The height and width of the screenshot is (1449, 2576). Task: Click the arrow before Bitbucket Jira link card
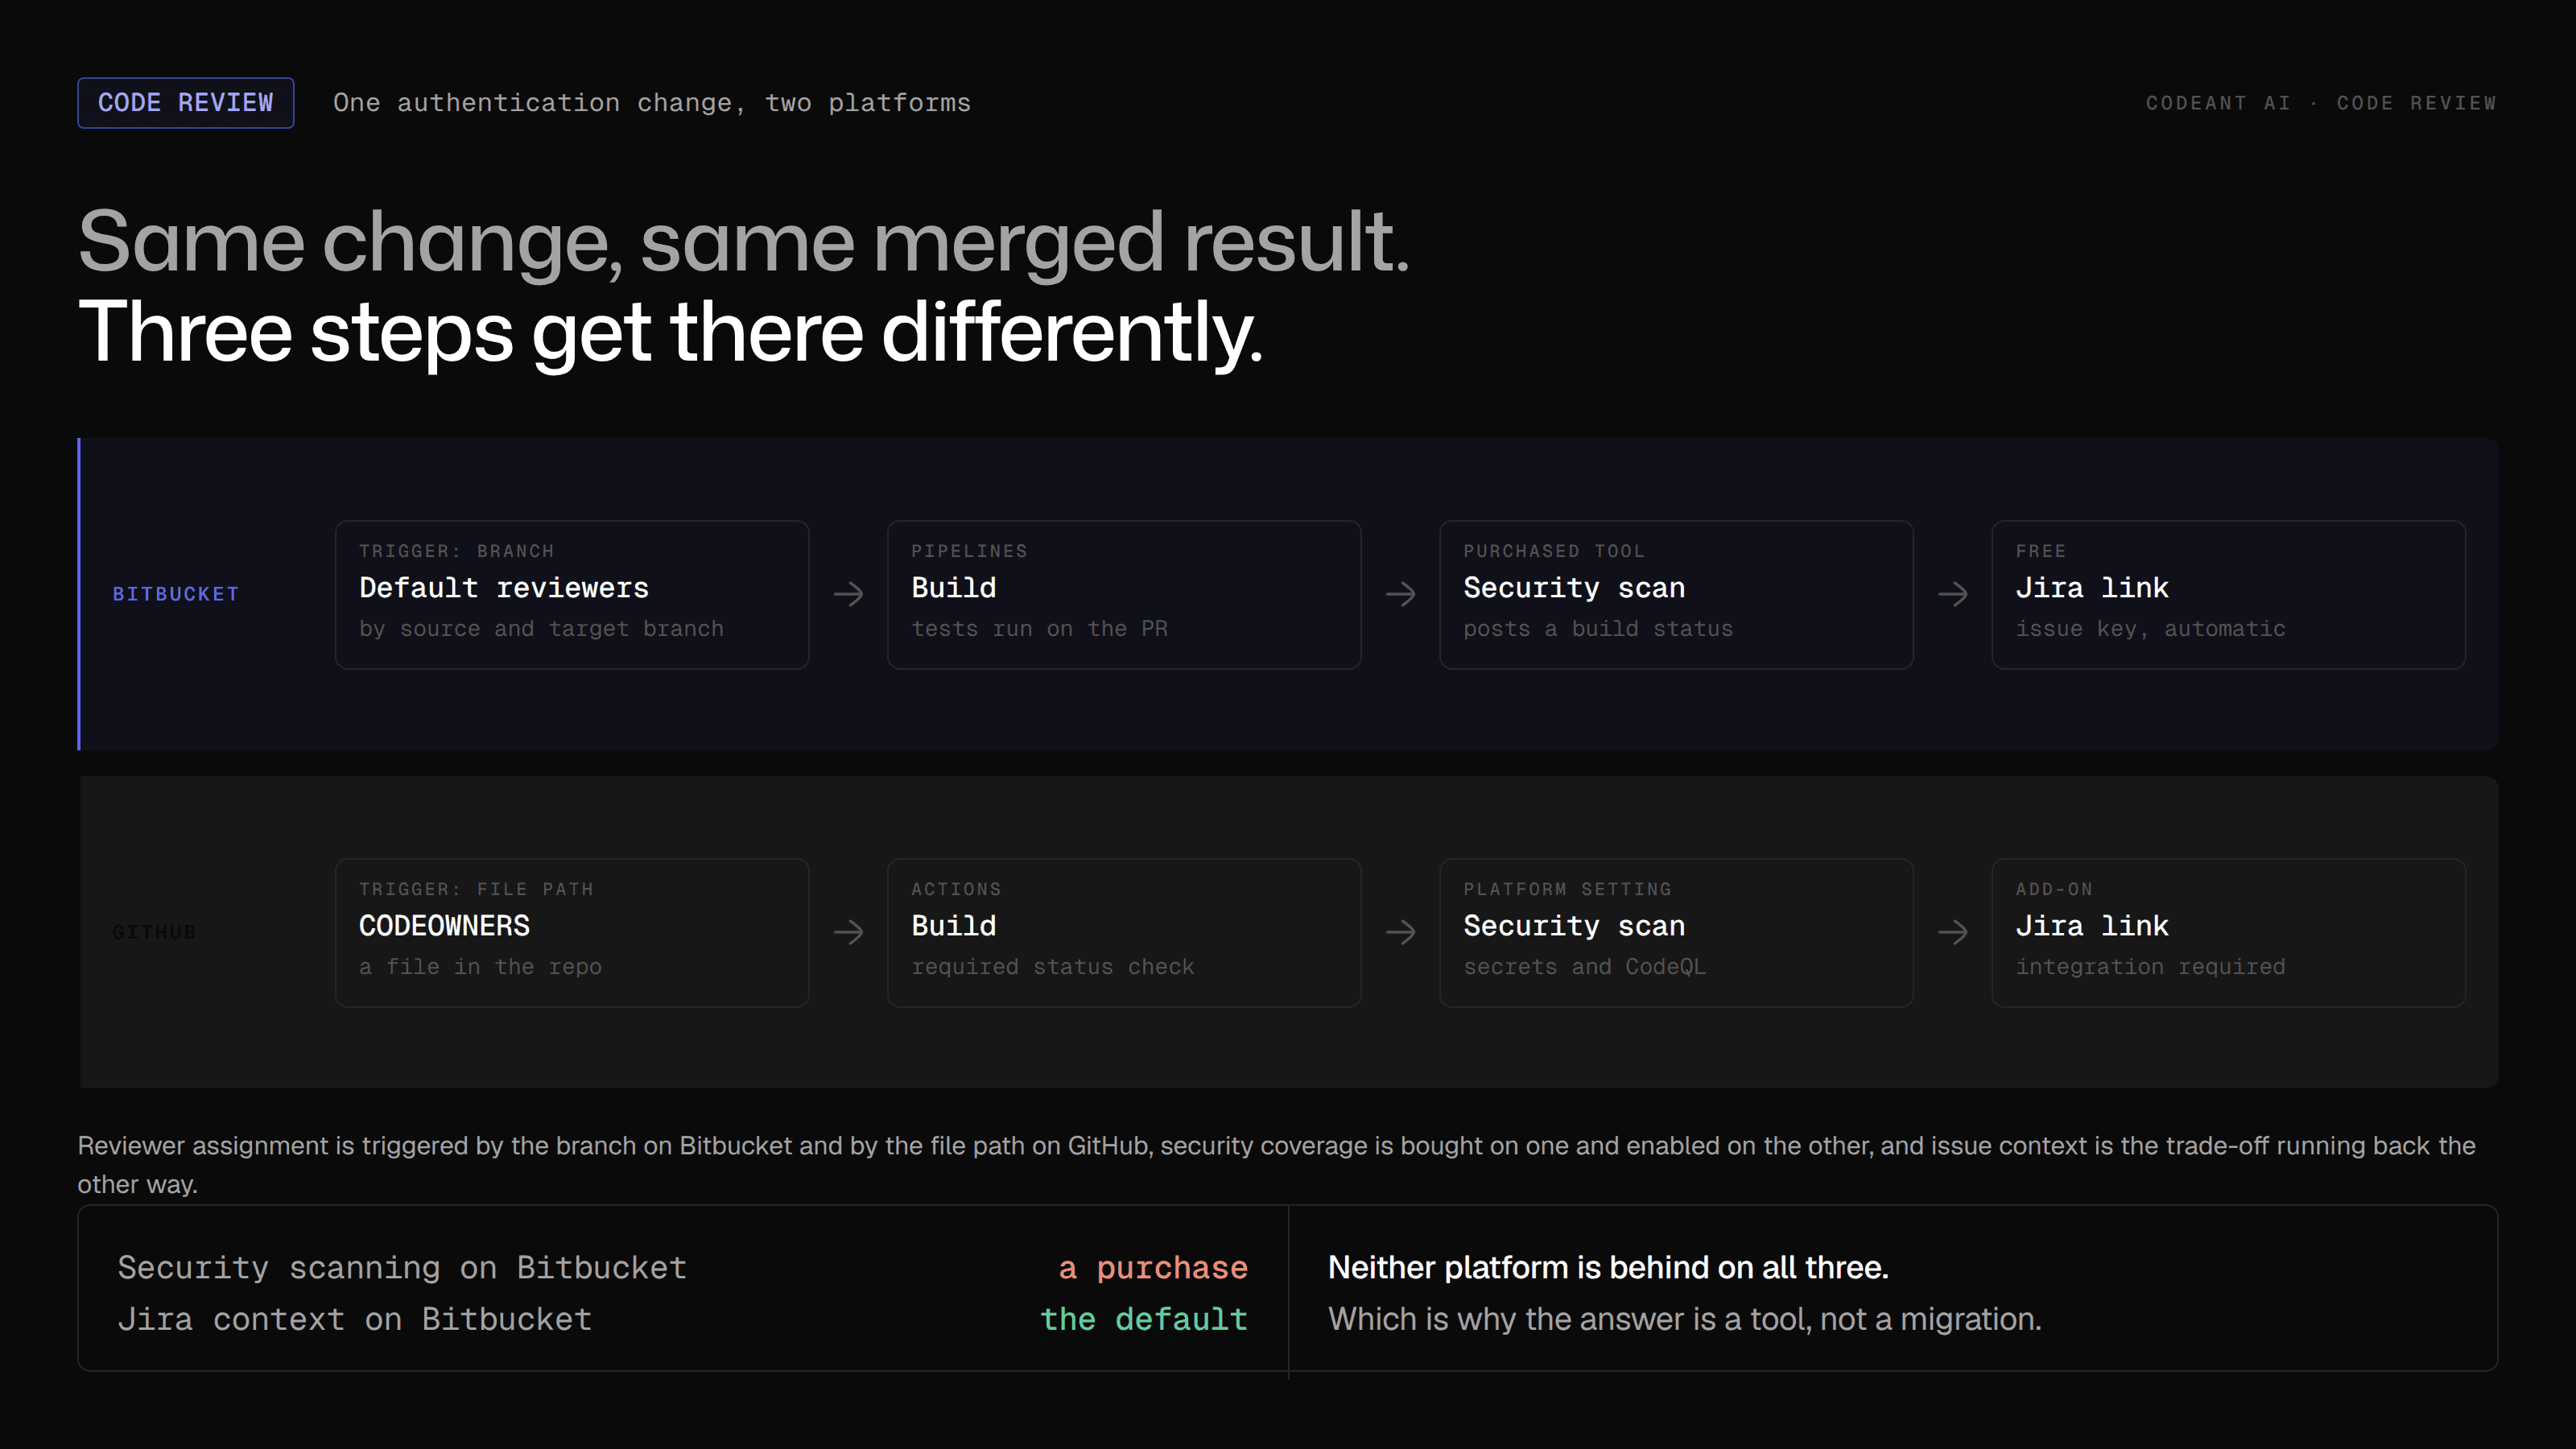pyautogui.click(x=1952, y=594)
